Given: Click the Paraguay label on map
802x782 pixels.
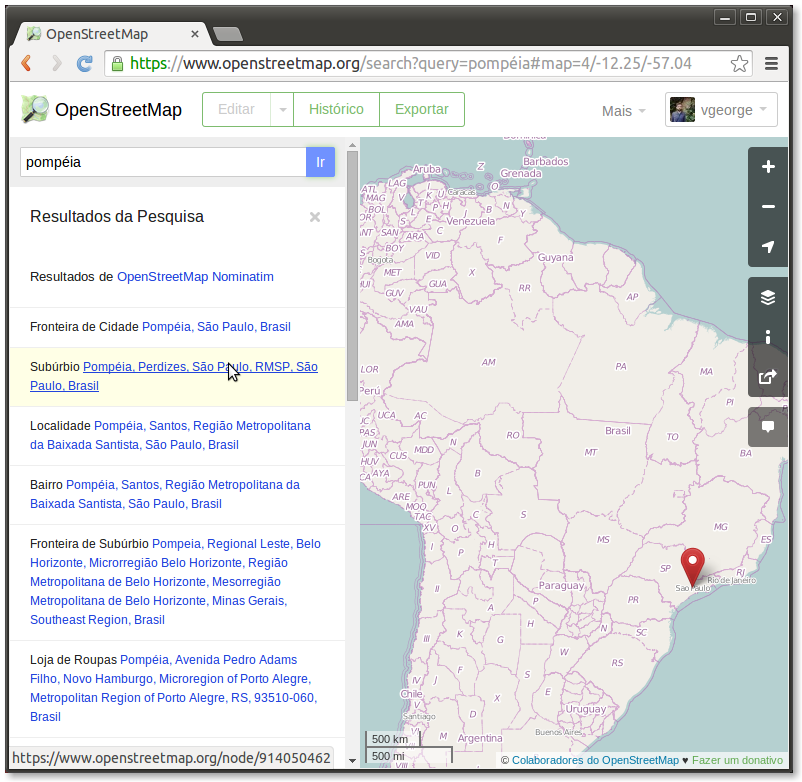Looking at the screenshot, I should [x=561, y=586].
